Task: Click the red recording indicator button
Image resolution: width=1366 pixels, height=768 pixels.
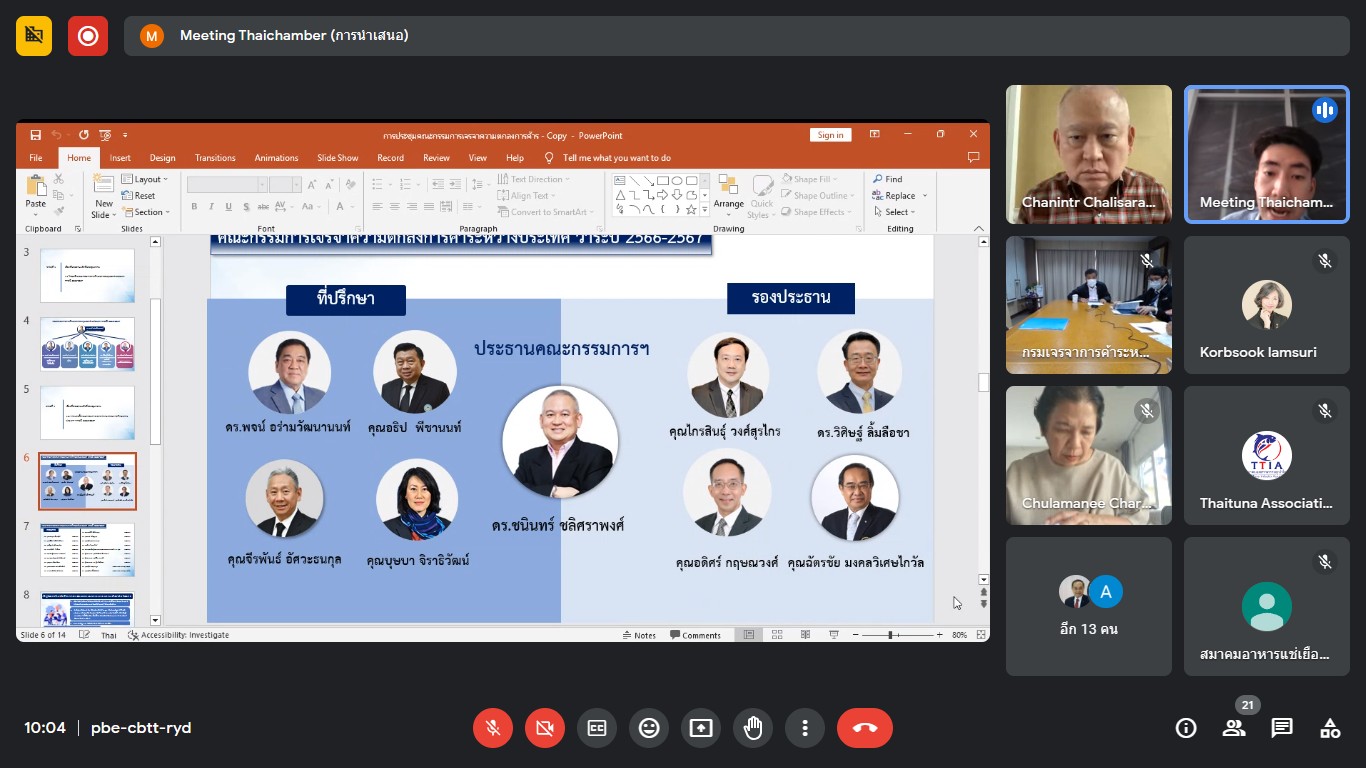Action: pyautogui.click(x=88, y=36)
